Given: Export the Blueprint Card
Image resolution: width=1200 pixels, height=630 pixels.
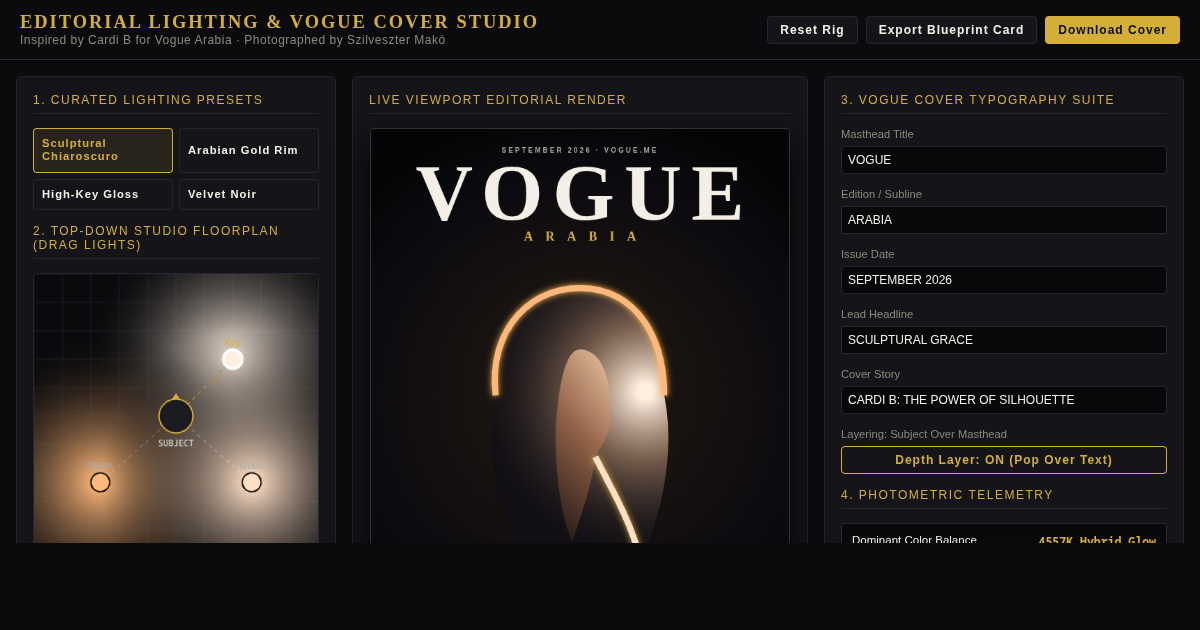Looking at the screenshot, I should [x=951, y=30].
